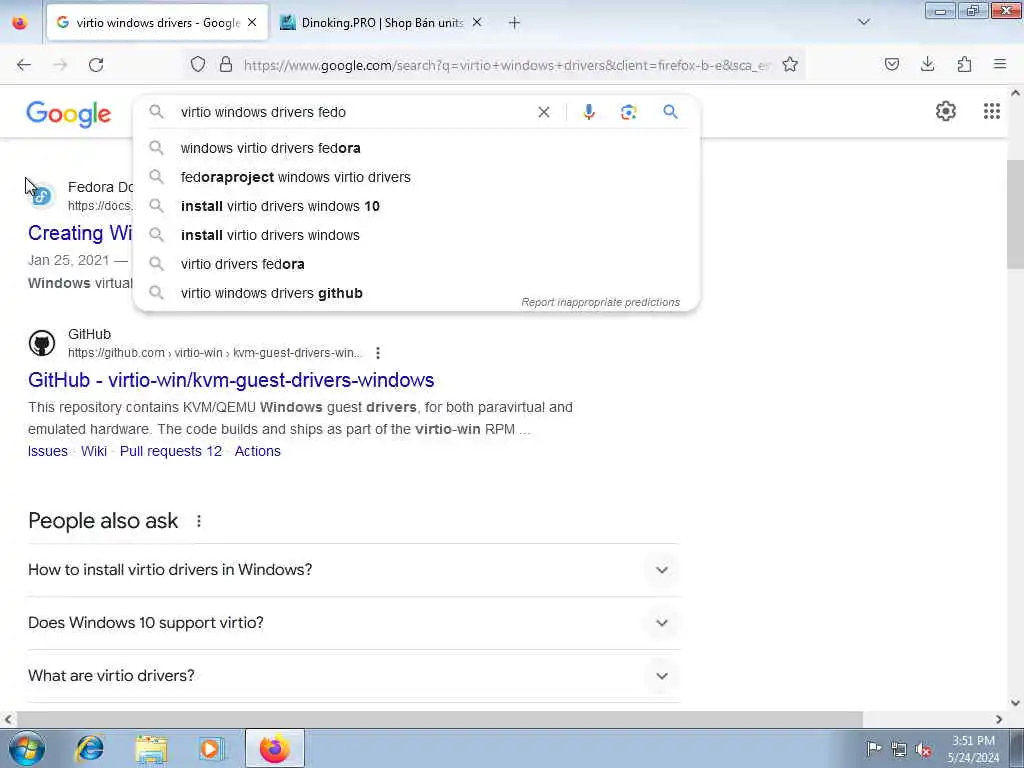1024x768 pixels.
Task: Click Report inappropriate predictions link
Action: point(600,302)
